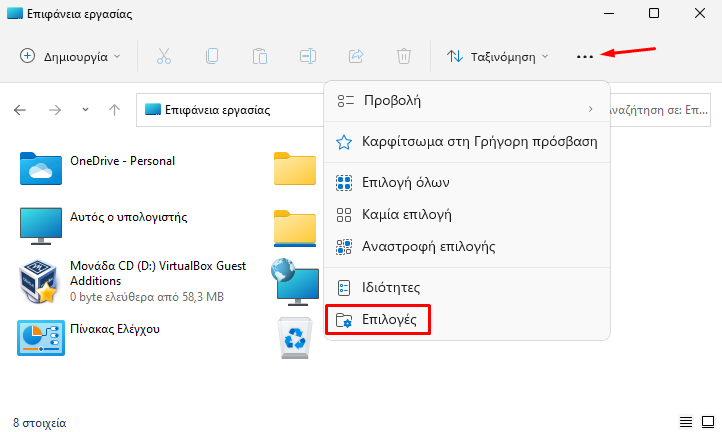722x432 pixels.
Task: Click the Copy icon in toolbar
Action: (x=212, y=56)
